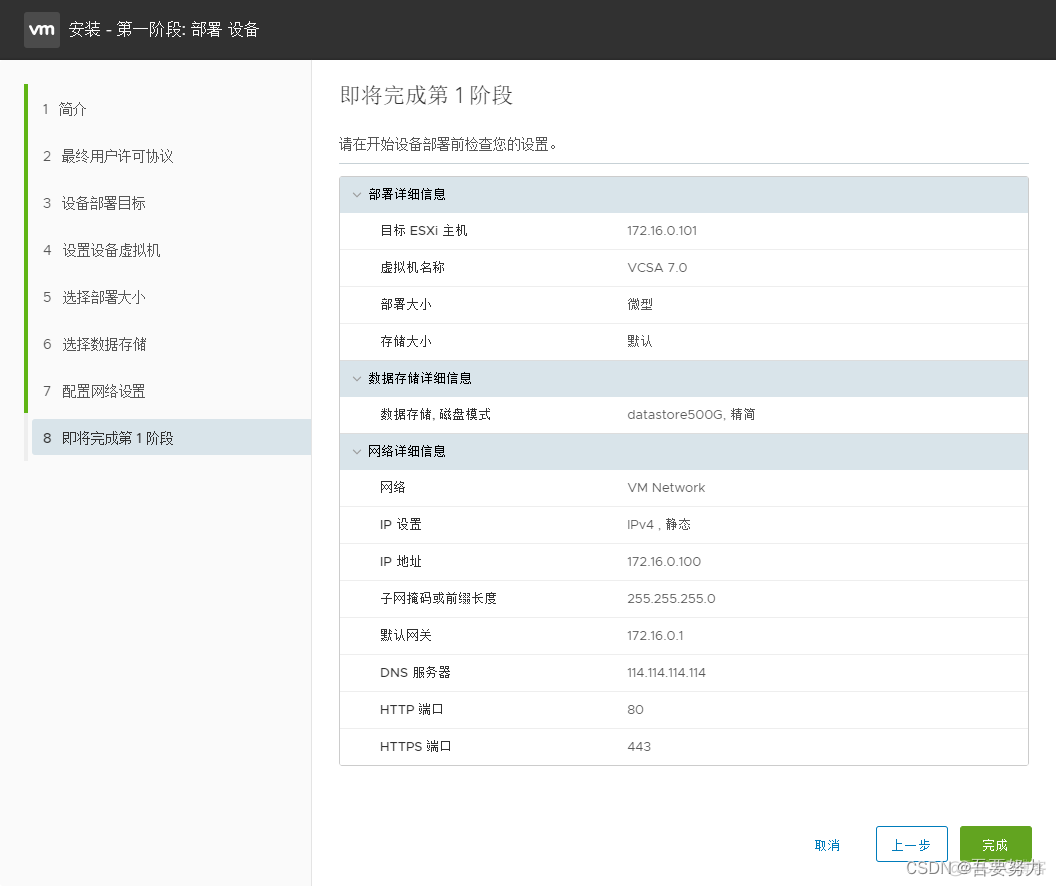The width and height of the screenshot is (1056, 886).
Task: Select step 8 即将完成第 1 阶段
Action: [x=172, y=438]
